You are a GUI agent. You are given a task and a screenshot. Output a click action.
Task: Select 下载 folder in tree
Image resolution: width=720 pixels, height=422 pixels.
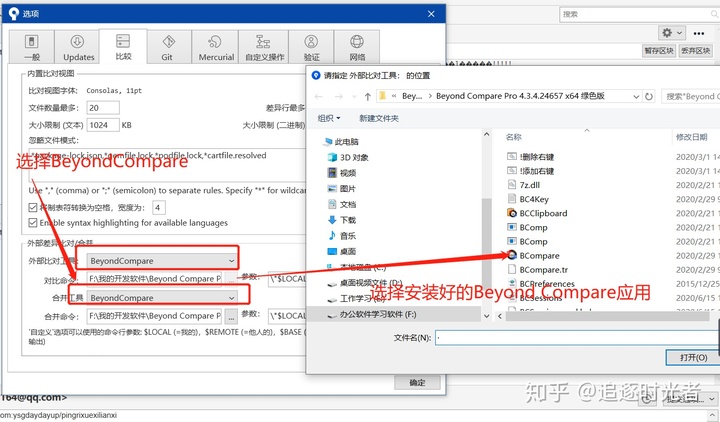tap(342, 219)
